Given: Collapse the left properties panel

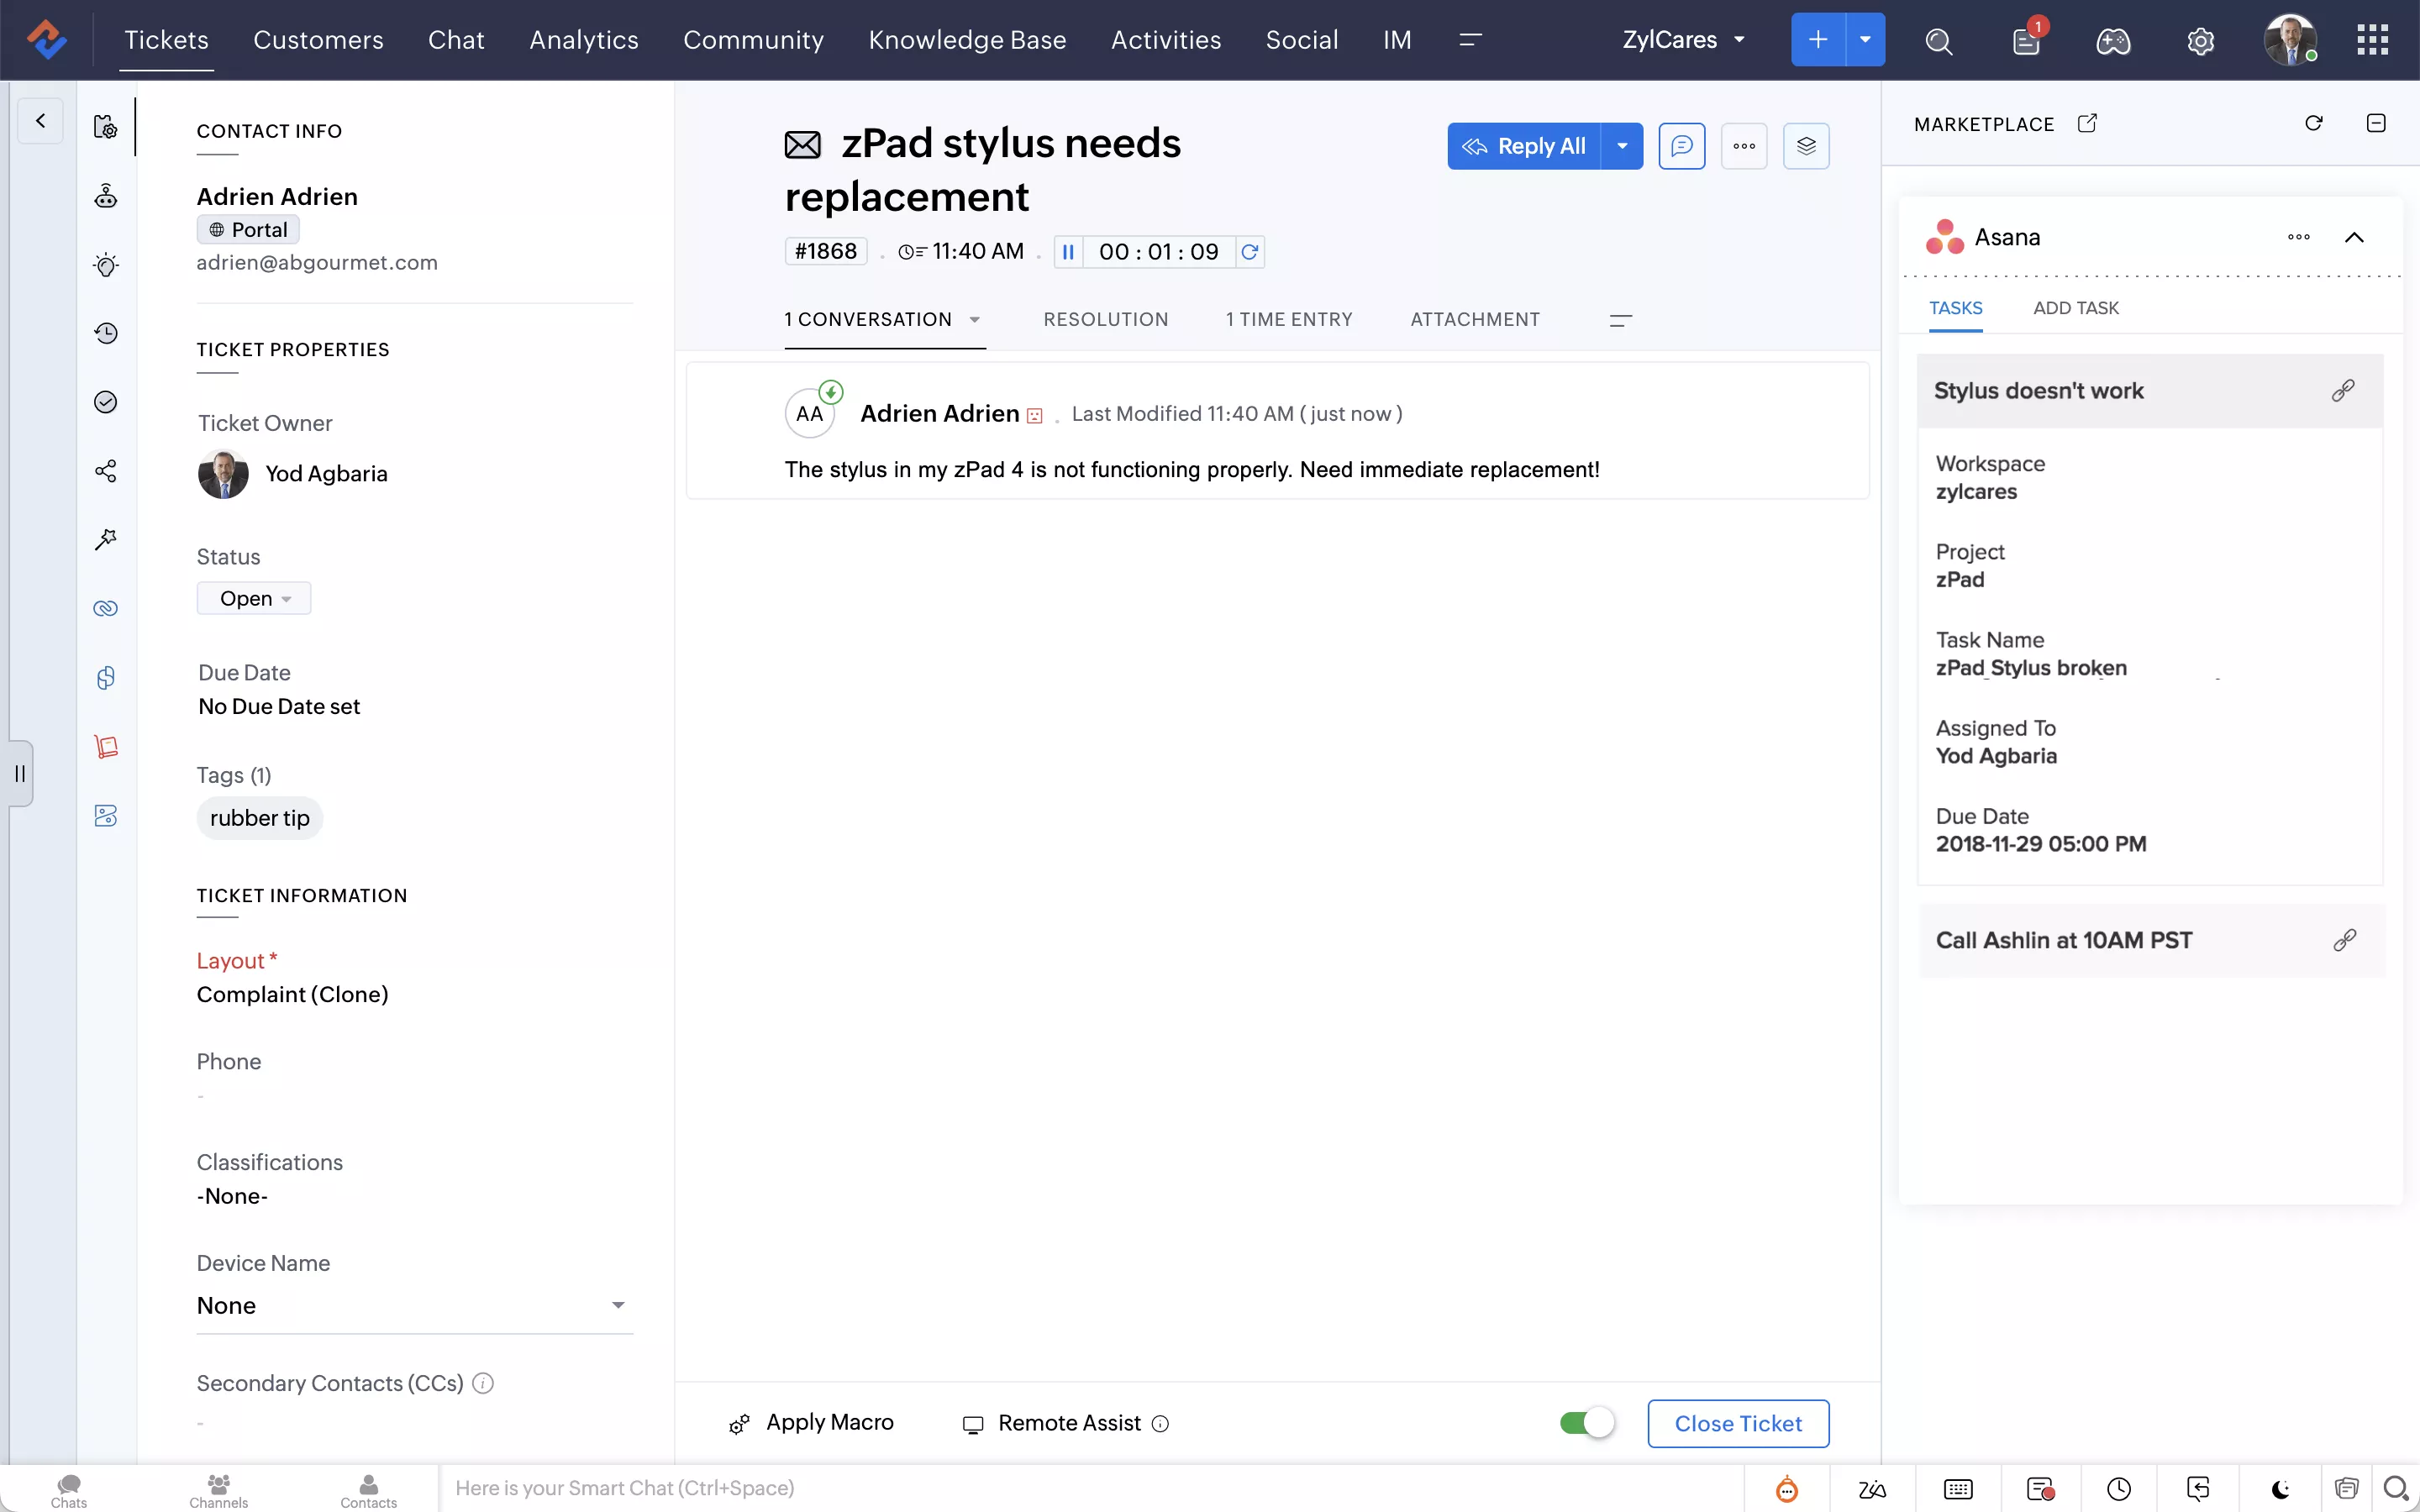Looking at the screenshot, I should click(40, 121).
